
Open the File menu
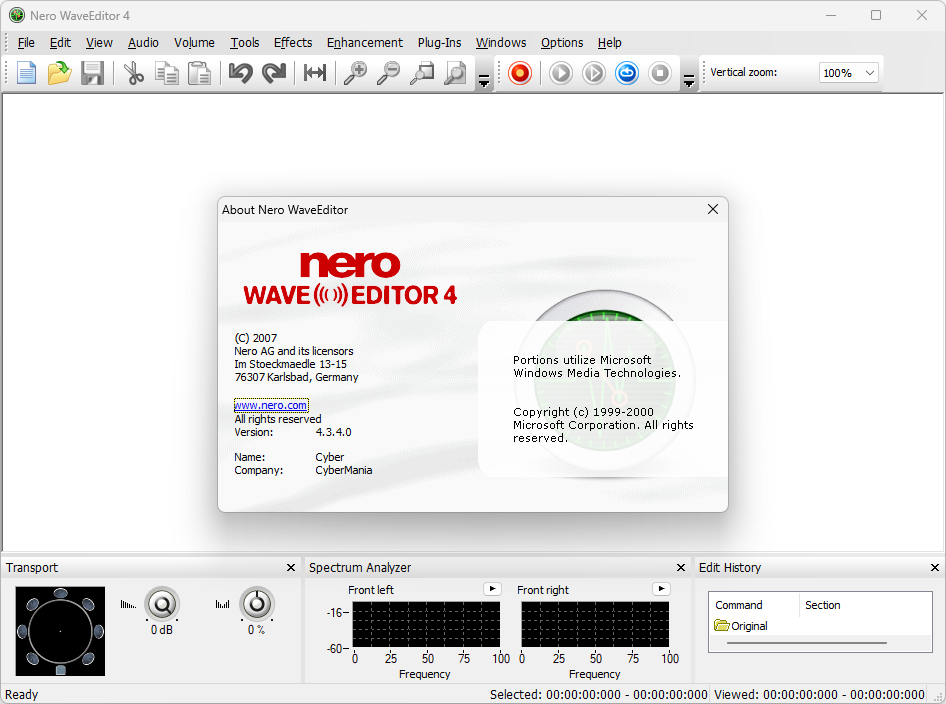(x=26, y=43)
